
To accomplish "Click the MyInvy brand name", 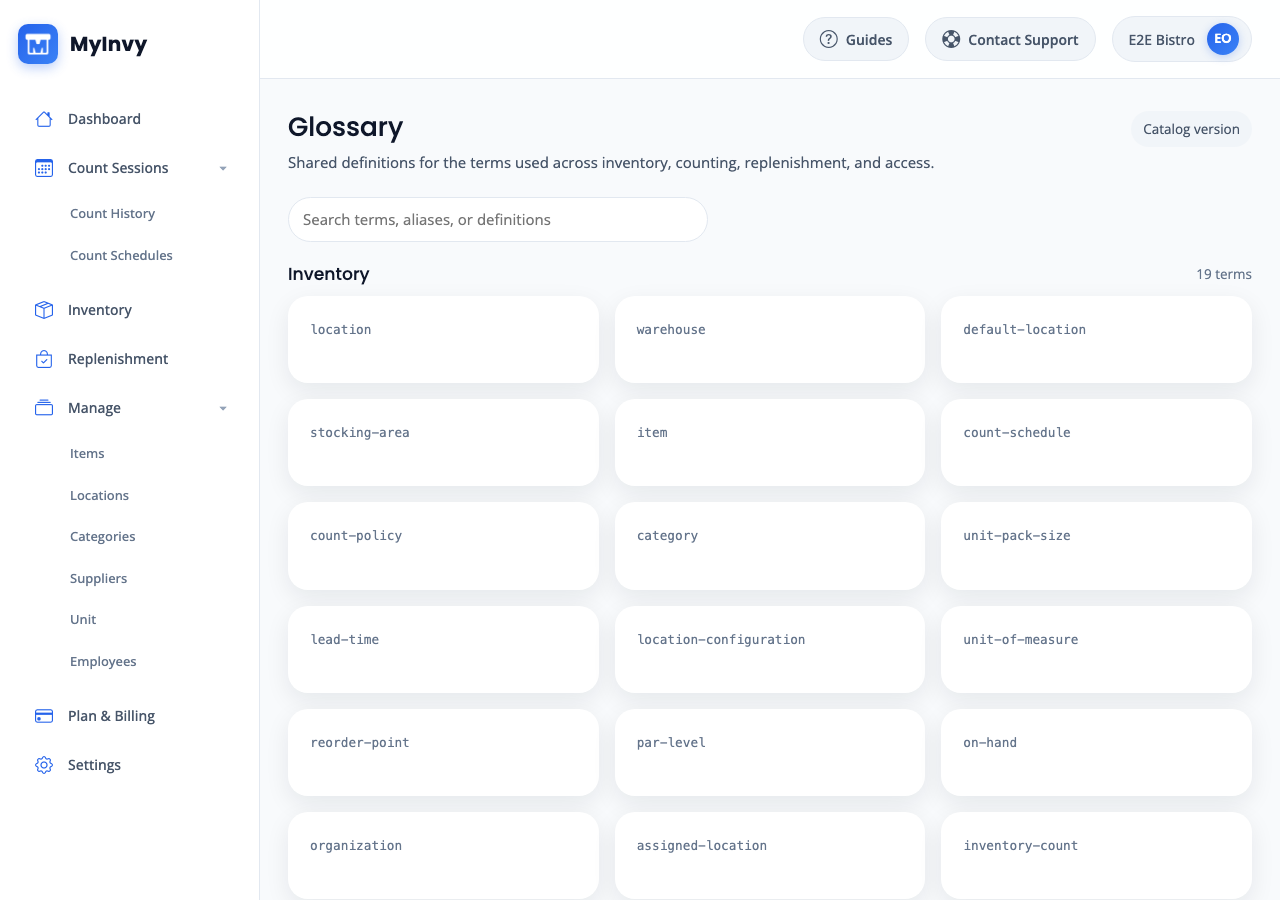I will click(108, 44).
